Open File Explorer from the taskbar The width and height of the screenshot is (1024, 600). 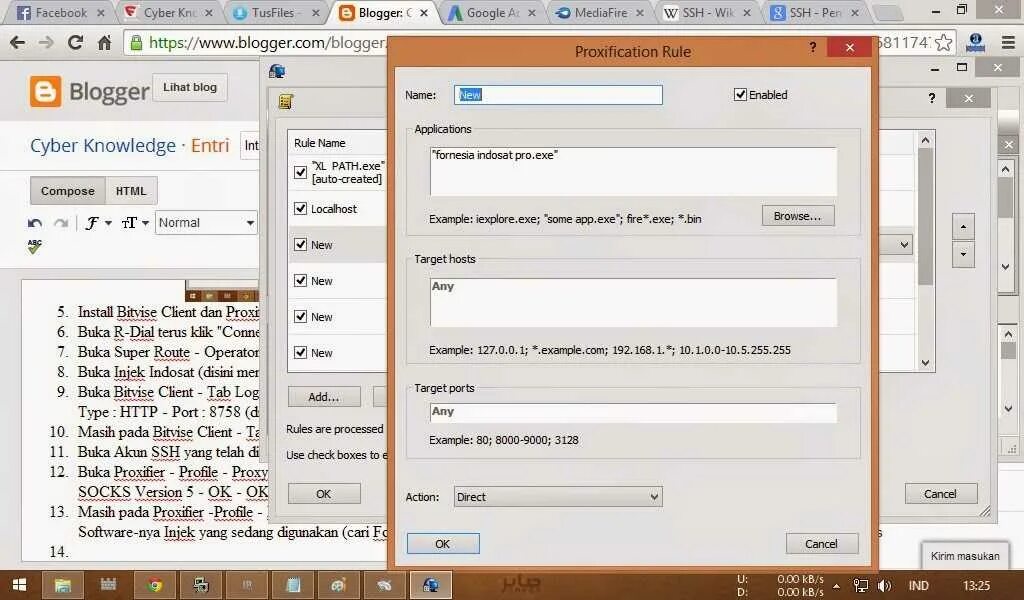tap(63, 585)
